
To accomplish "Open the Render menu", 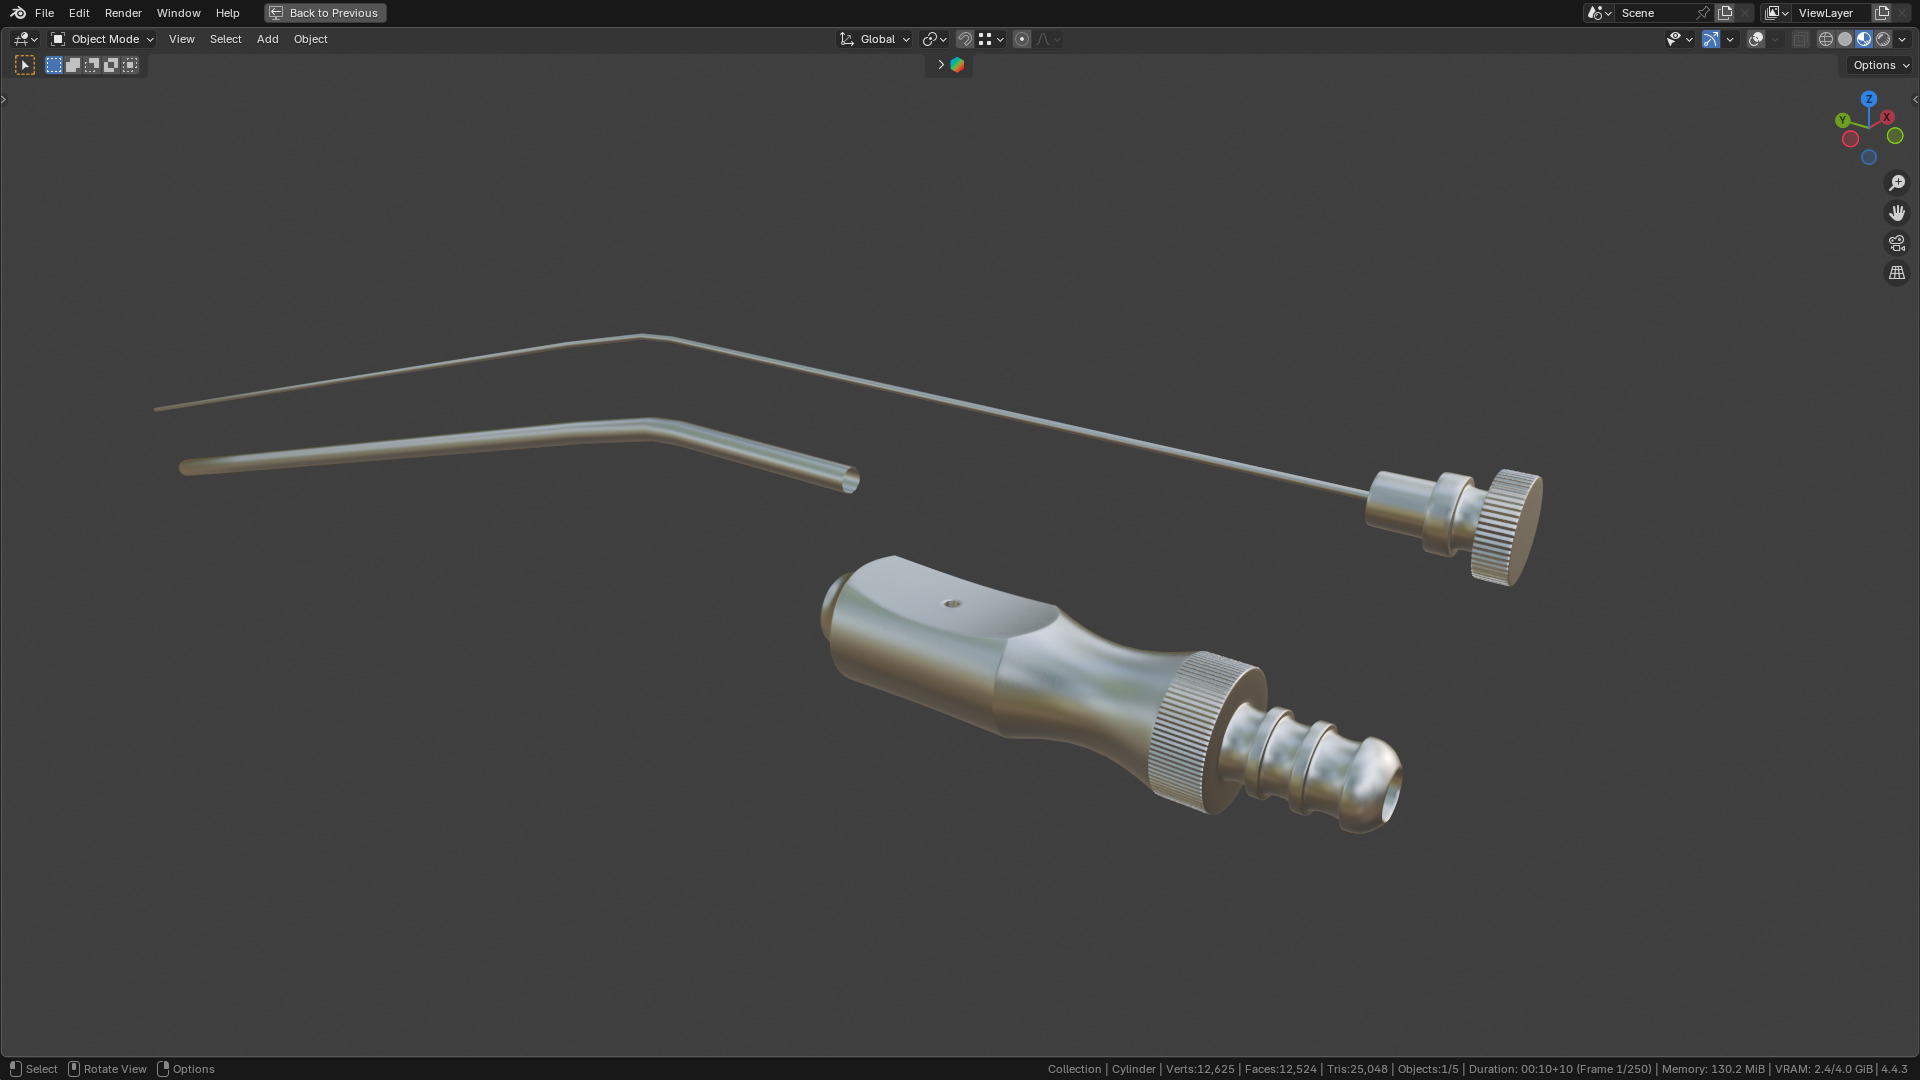I will [123, 13].
